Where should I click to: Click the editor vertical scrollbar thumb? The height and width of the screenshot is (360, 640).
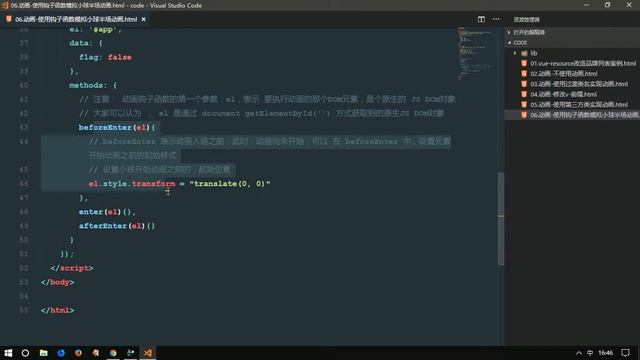coord(500,219)
